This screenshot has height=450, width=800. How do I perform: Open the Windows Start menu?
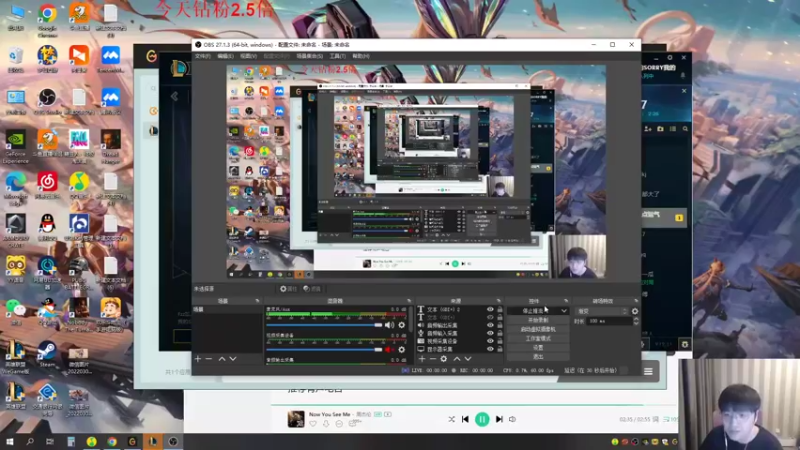click(x=10, y=441)
